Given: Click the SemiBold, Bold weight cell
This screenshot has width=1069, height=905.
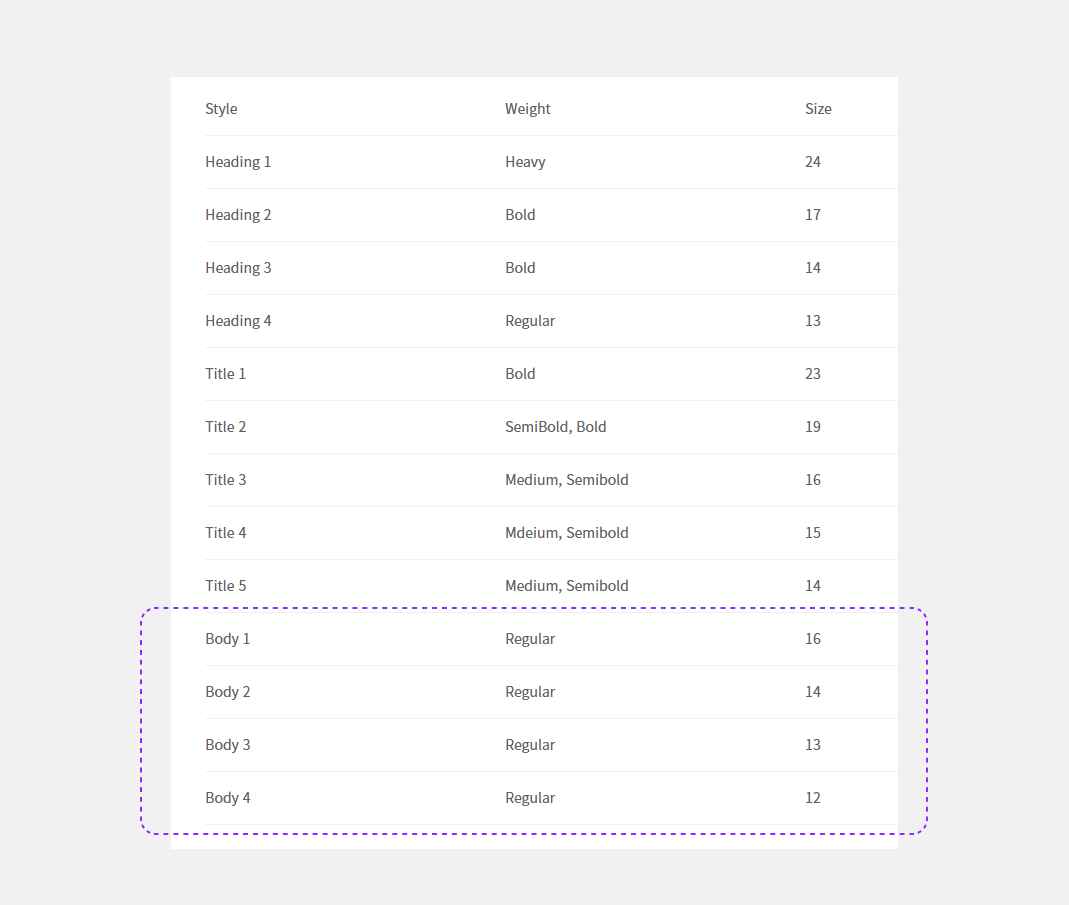Looking at the screenshot, I should click(555, 427).
